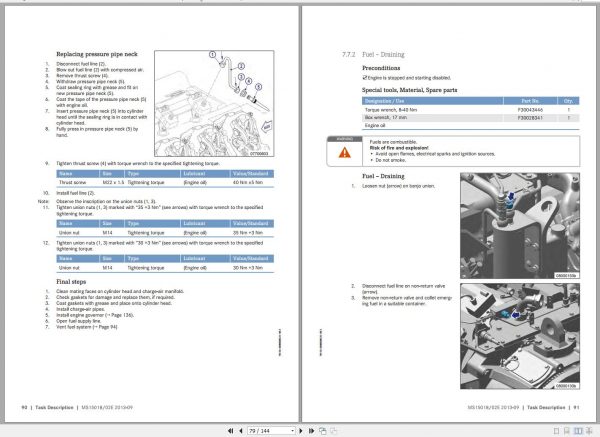
Task: Click the '35 Nm +3 Nm' torque value
Action: click(248, 233)
